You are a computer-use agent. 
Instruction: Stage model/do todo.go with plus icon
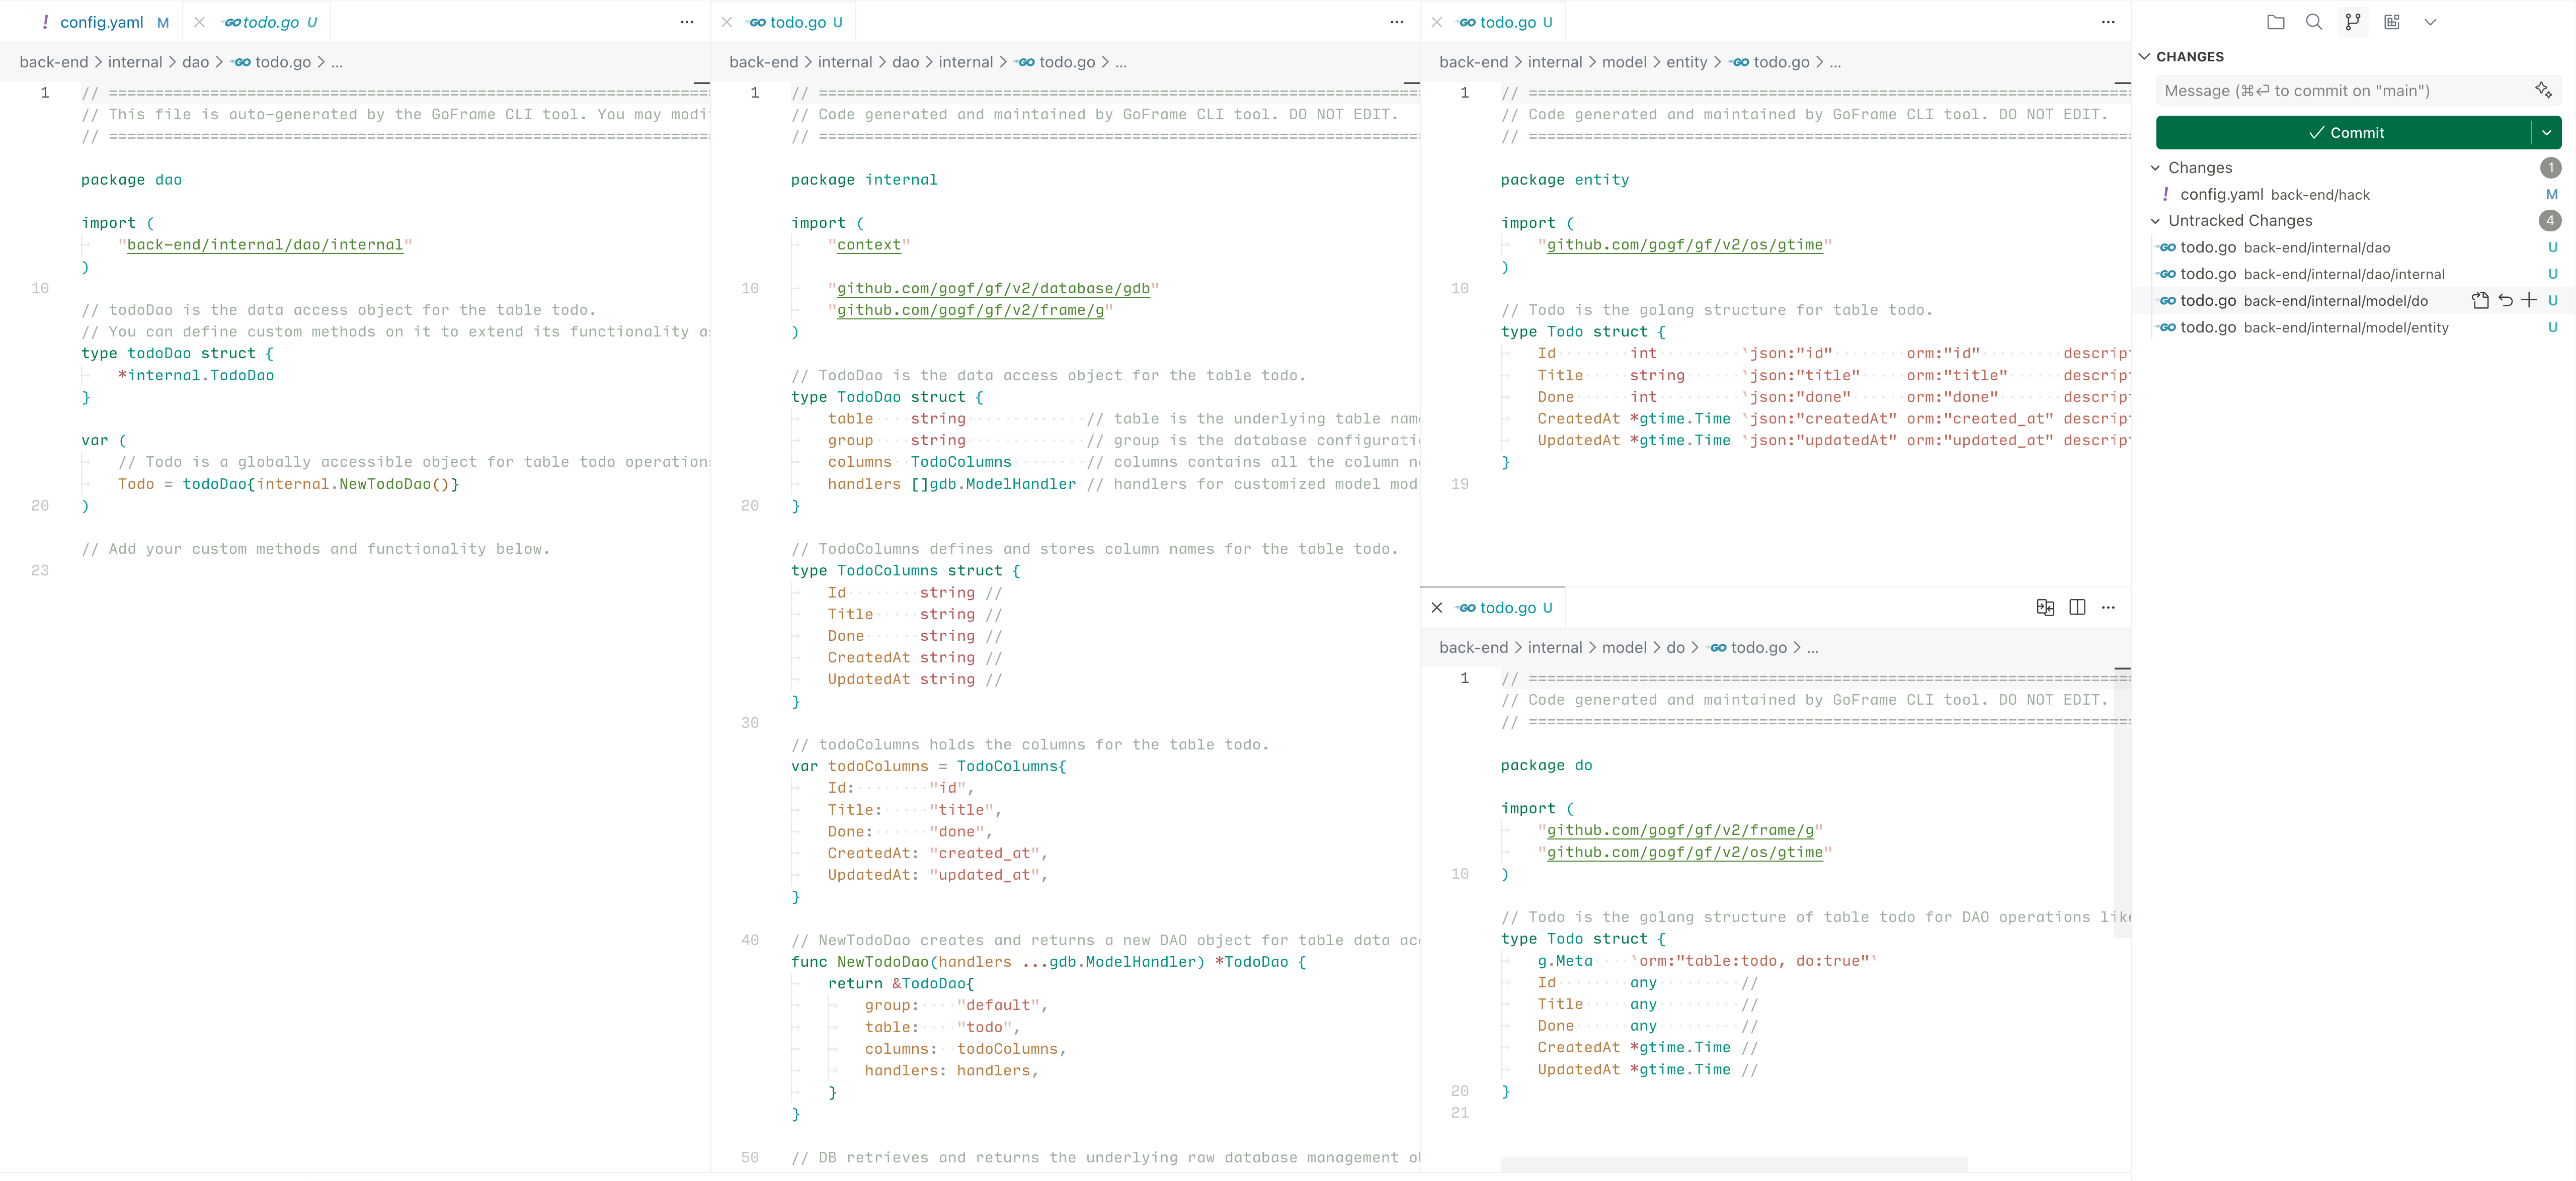[x=2529, y=300]
